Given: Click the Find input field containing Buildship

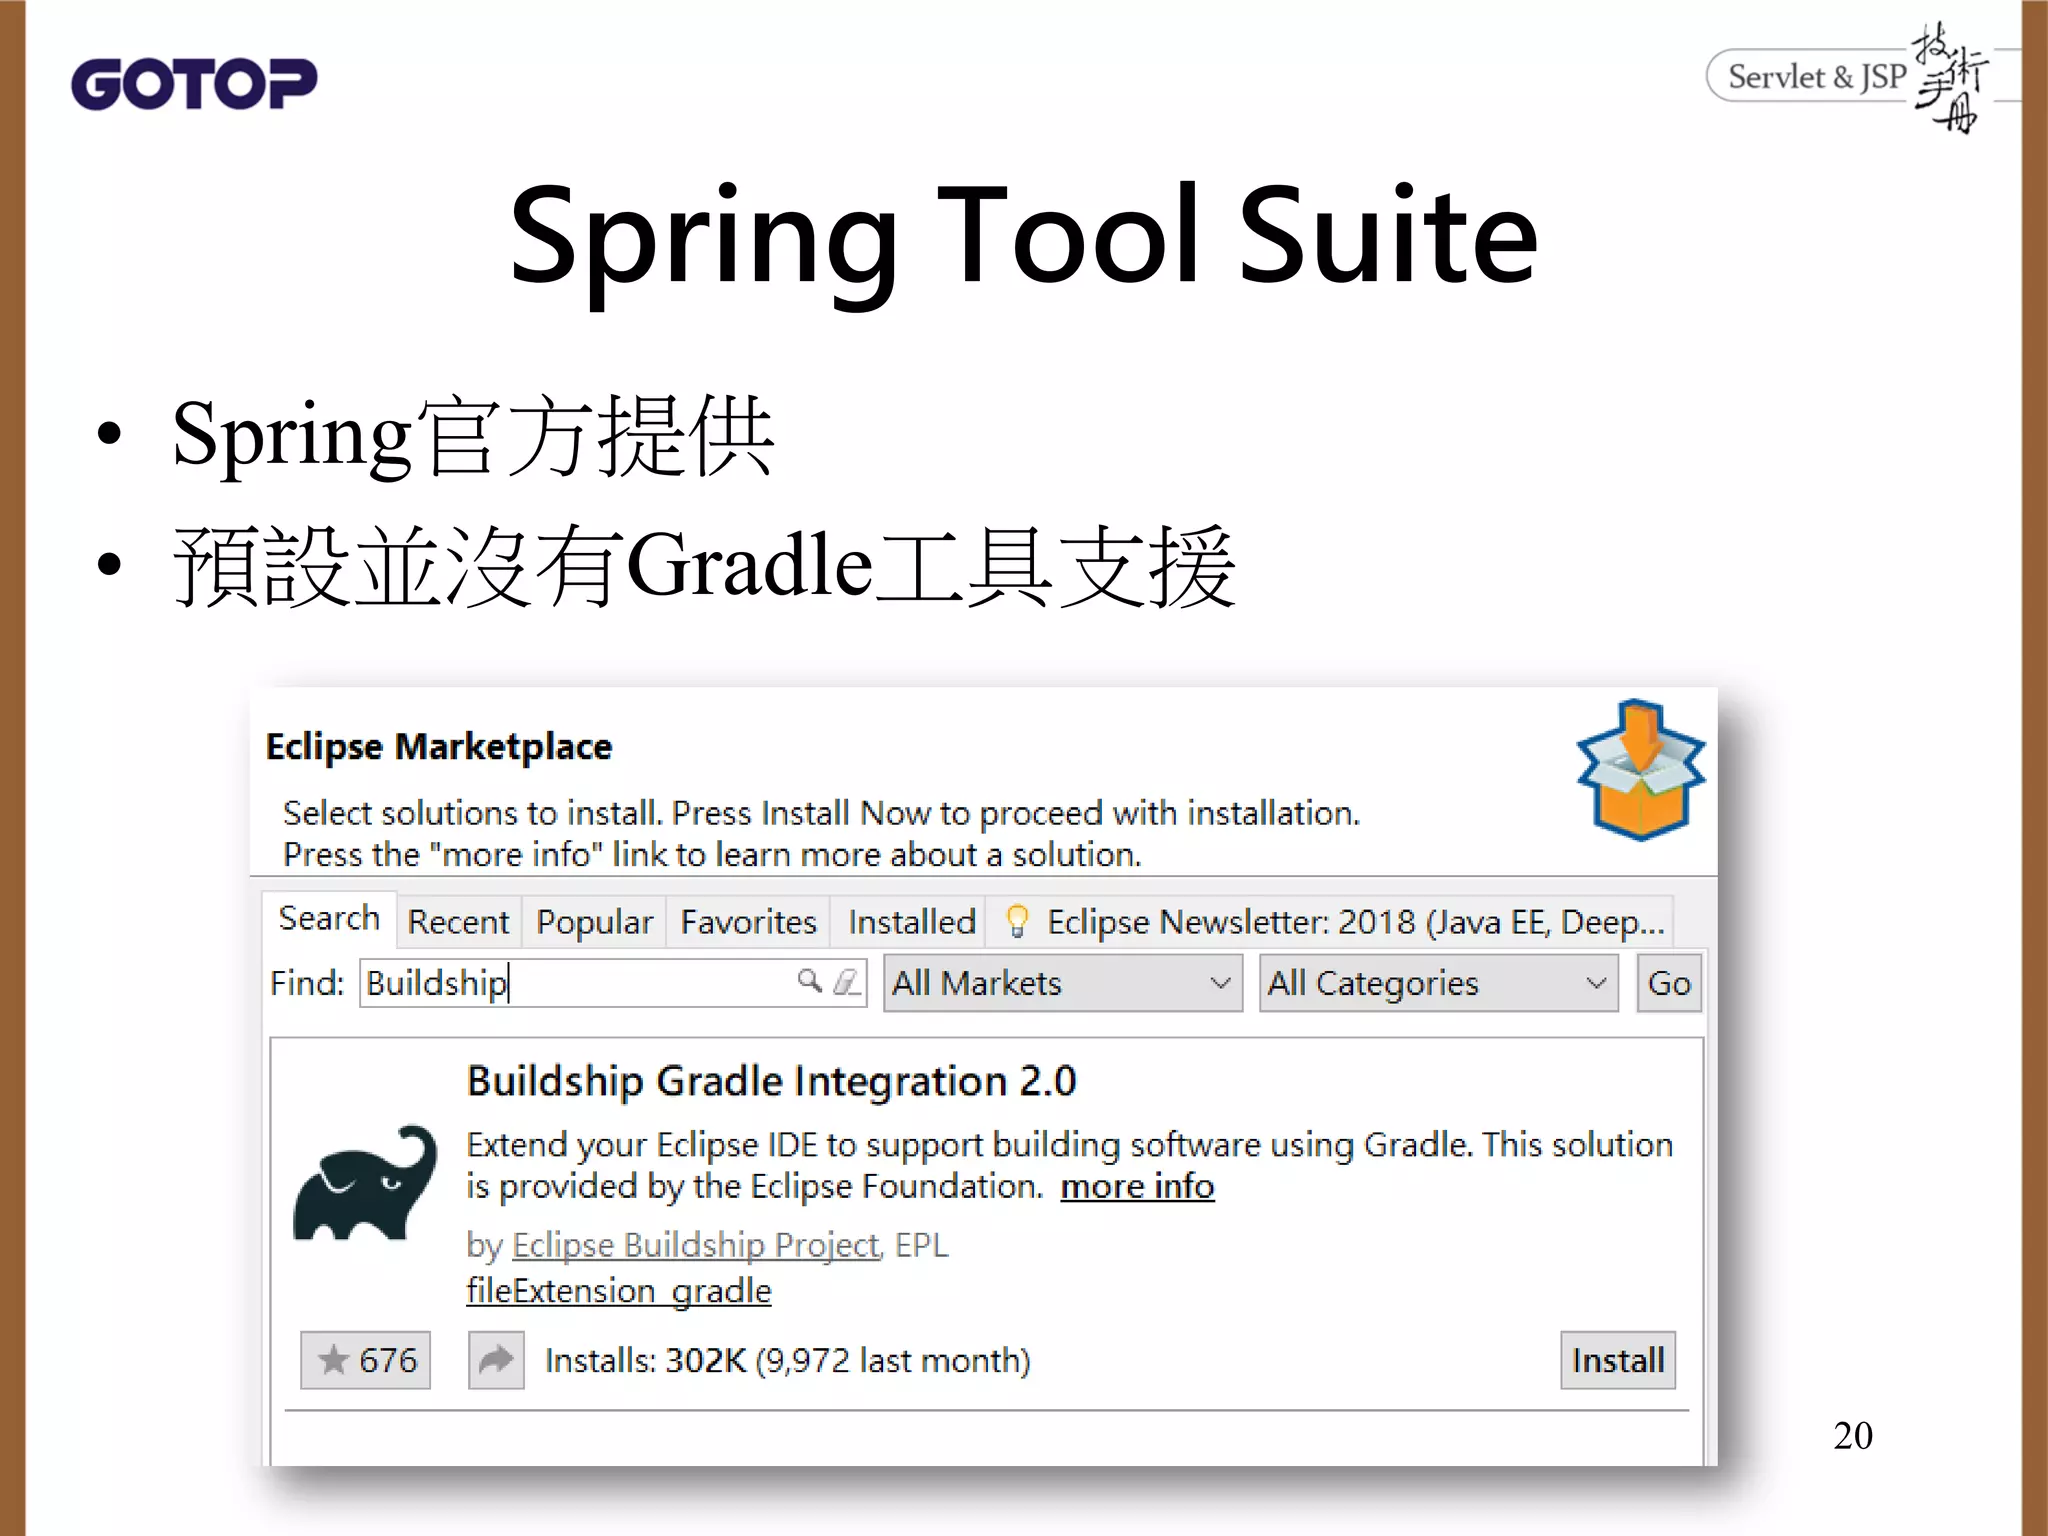Looking at the screenshot, I should [x=613, y=983].
